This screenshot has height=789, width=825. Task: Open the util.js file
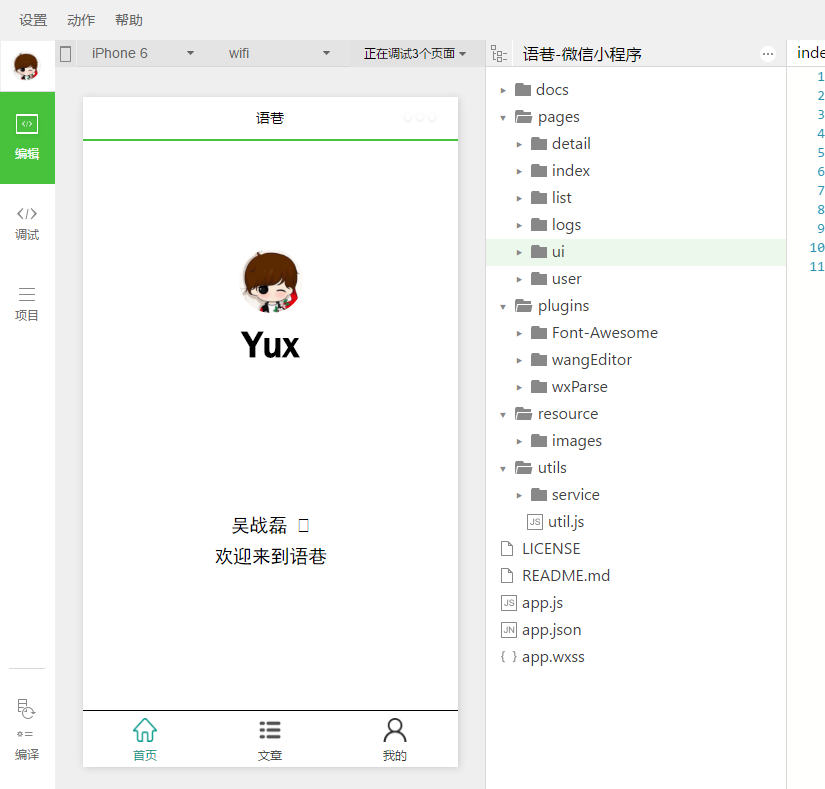636,522
